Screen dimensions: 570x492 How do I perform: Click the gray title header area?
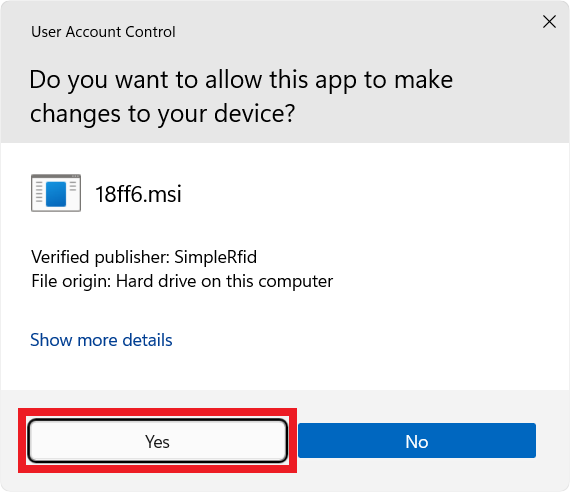coord(285,72)
